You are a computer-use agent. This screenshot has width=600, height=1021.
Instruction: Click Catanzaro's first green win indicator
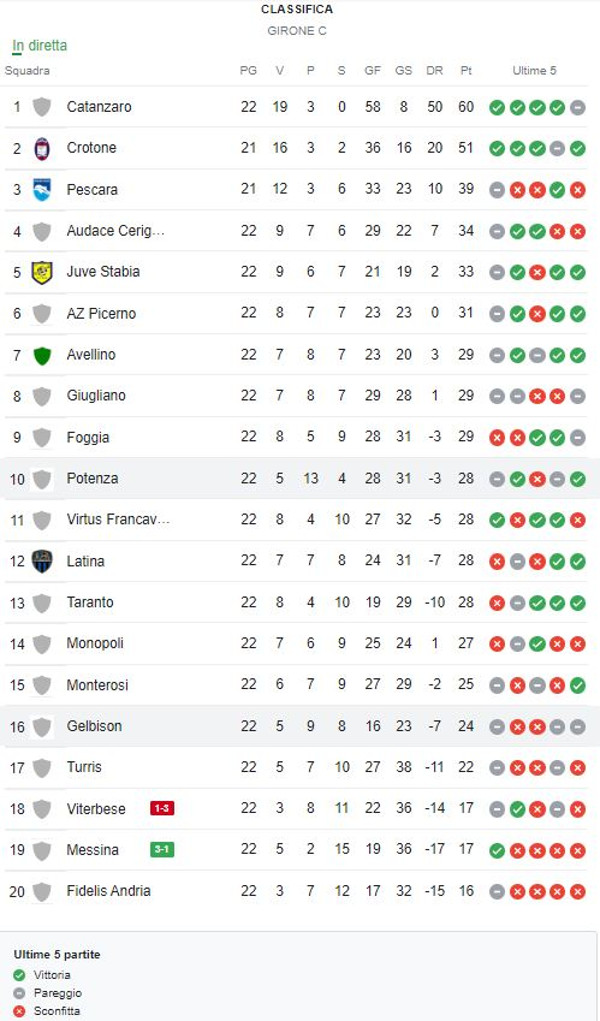[x=497, y=107]
